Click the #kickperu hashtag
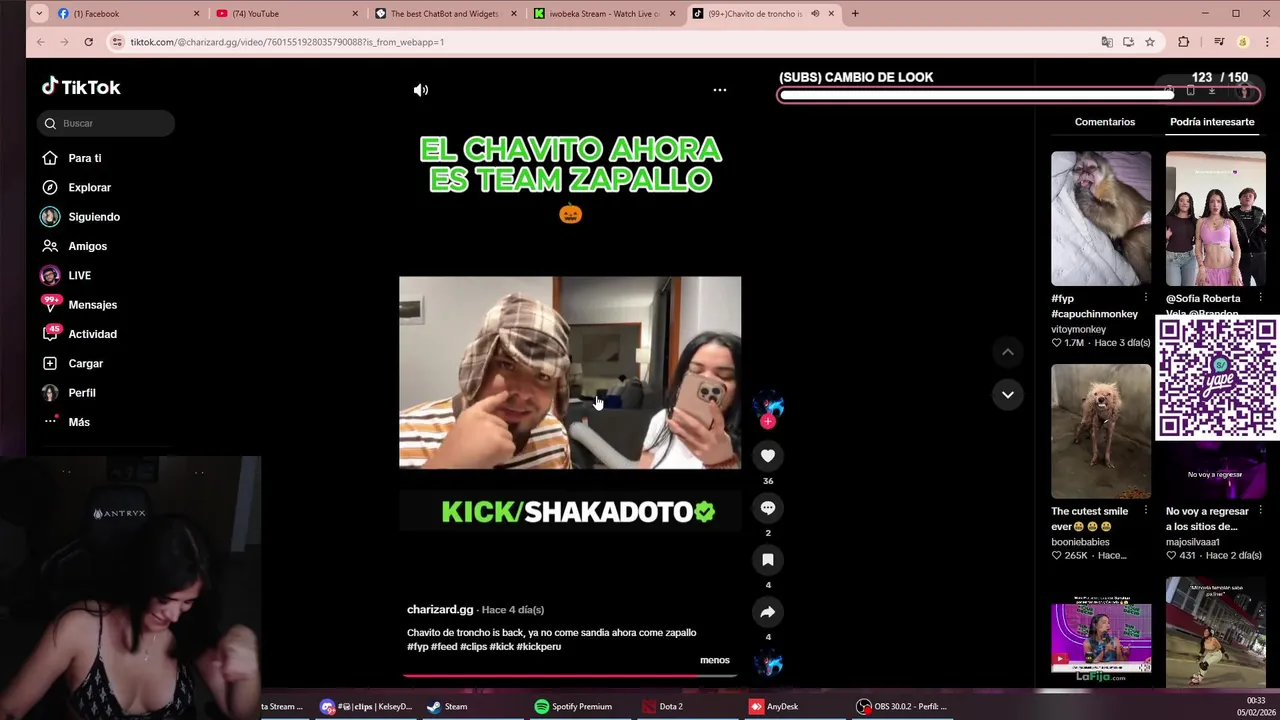 pyautogui.click(x=539, y=647)
